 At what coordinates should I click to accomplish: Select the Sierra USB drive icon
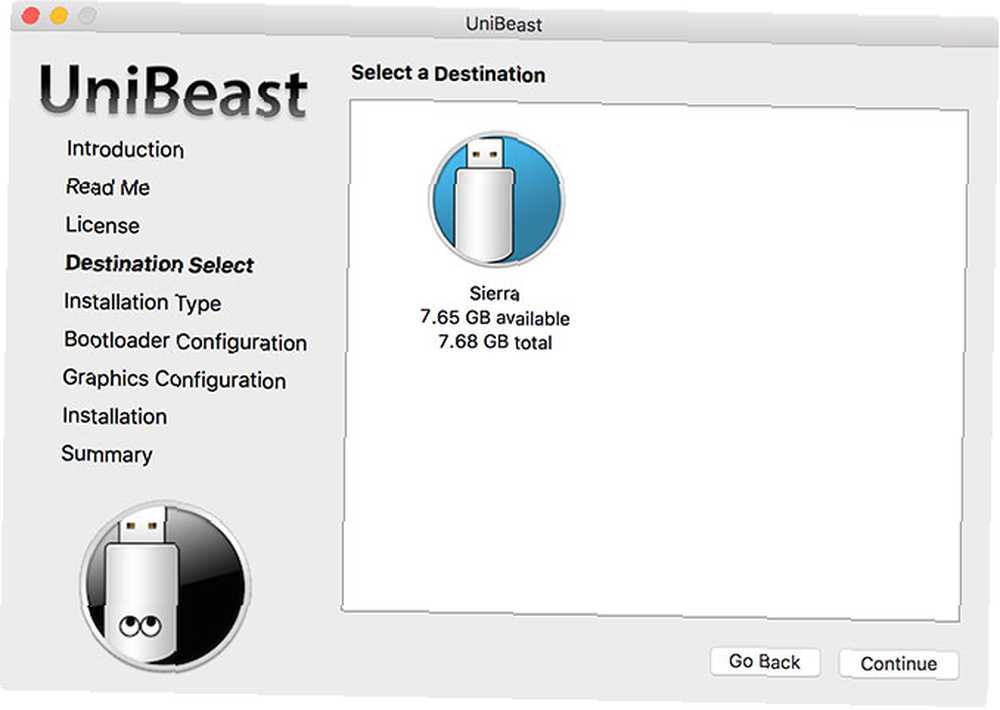click(497, 198)
